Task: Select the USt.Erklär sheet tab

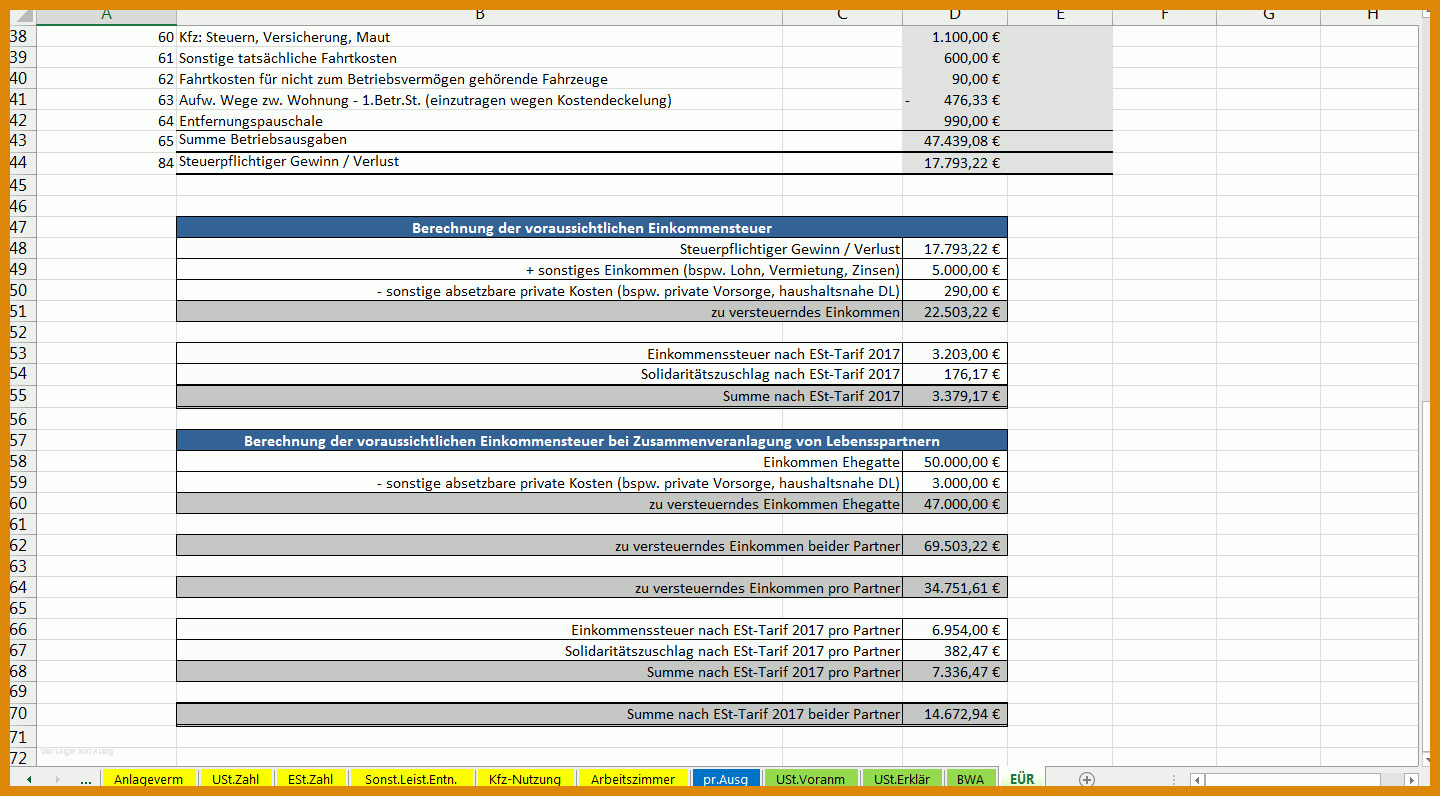Action: (x=902, y=779)
